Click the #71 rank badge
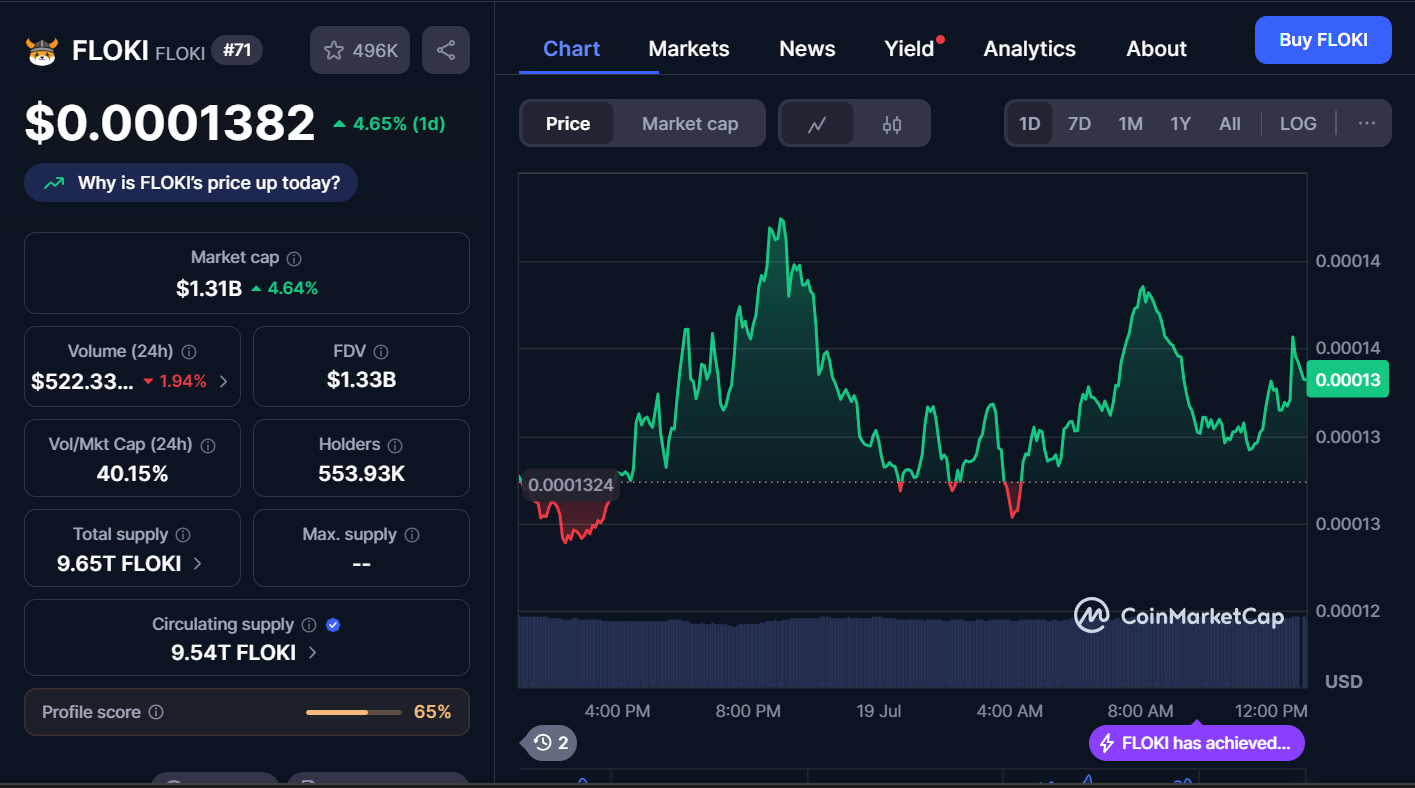1415x788 pixels. (237, 50)
